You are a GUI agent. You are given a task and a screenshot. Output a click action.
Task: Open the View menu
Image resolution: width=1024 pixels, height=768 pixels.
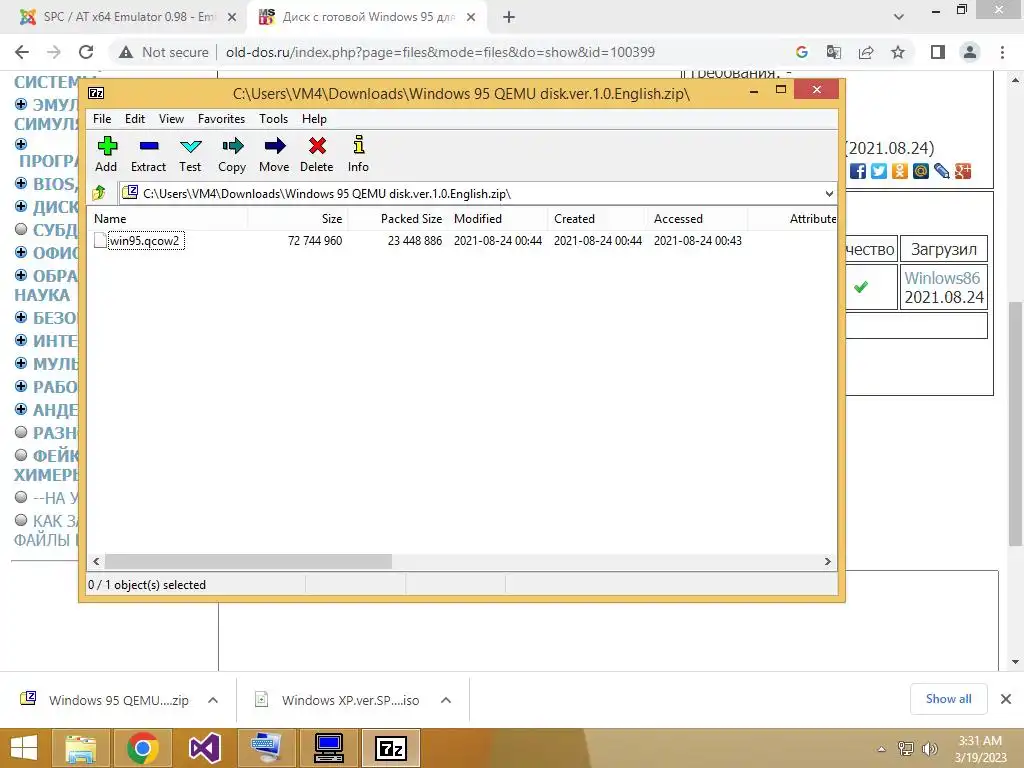[x=171, y=119]
